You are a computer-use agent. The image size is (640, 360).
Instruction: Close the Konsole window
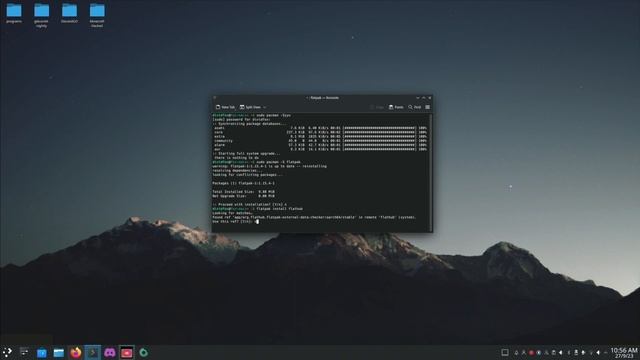tap(429, 98)
